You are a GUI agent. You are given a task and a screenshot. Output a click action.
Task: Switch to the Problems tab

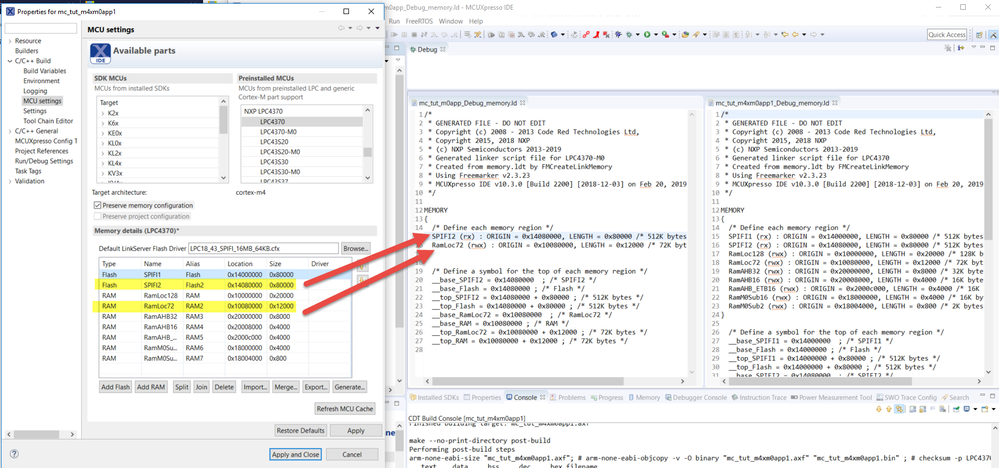566,397
